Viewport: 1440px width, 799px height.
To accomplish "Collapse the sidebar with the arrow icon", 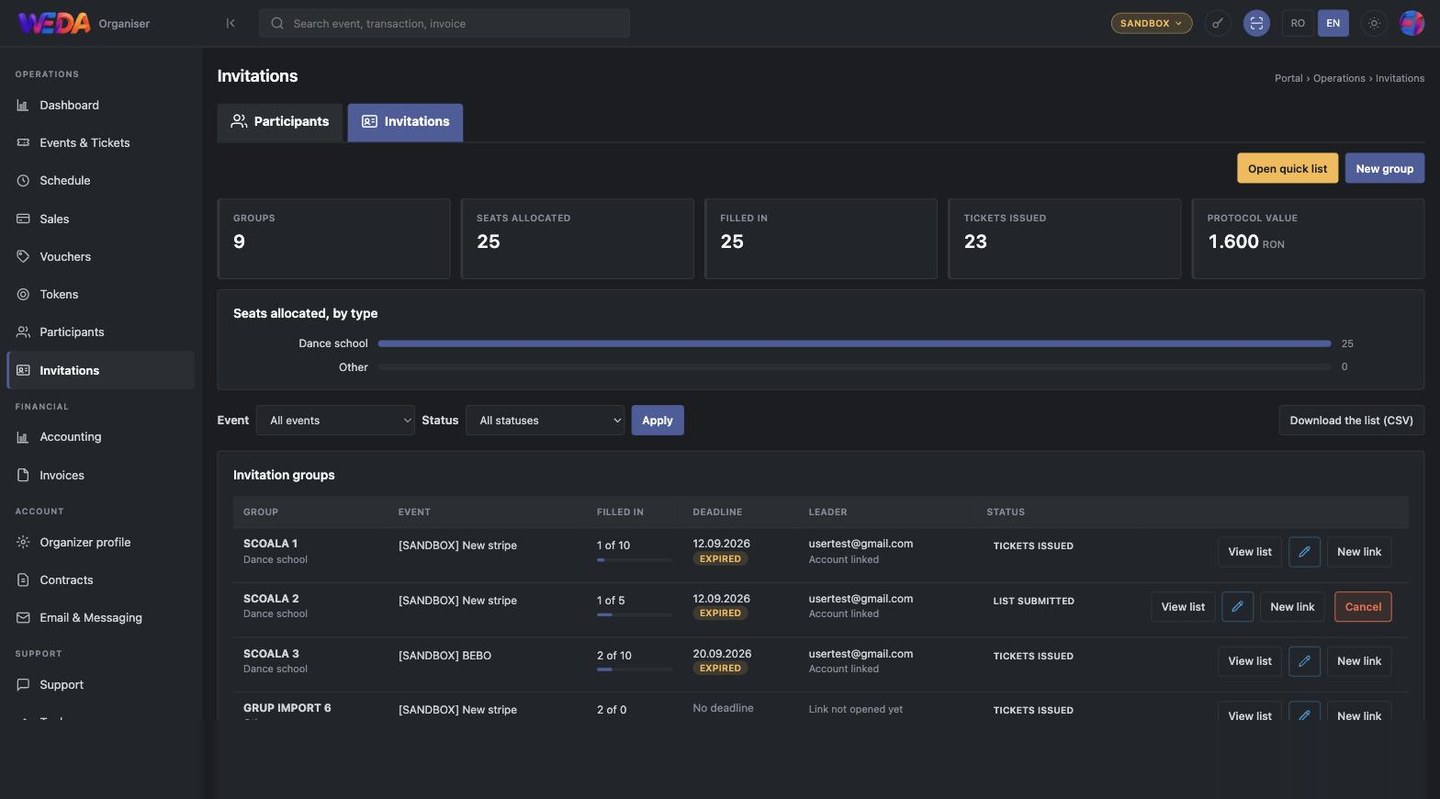I will click(x=230, y=23).
